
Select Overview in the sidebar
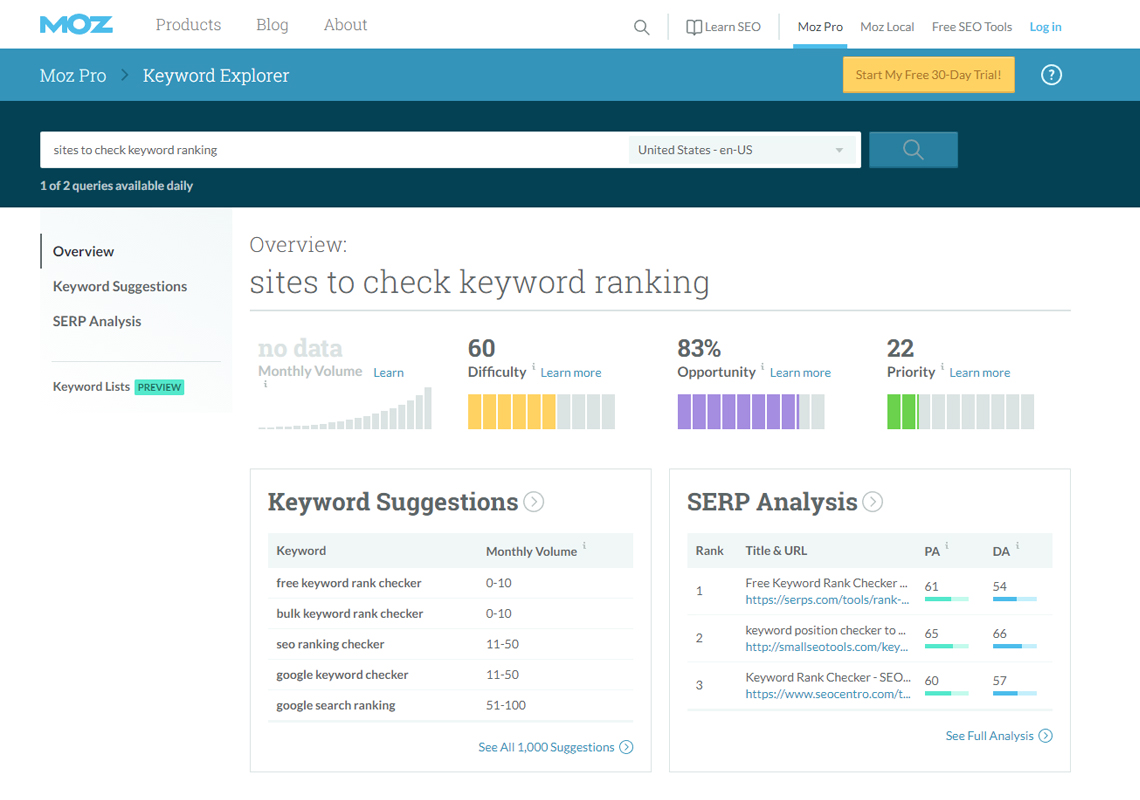84,252
